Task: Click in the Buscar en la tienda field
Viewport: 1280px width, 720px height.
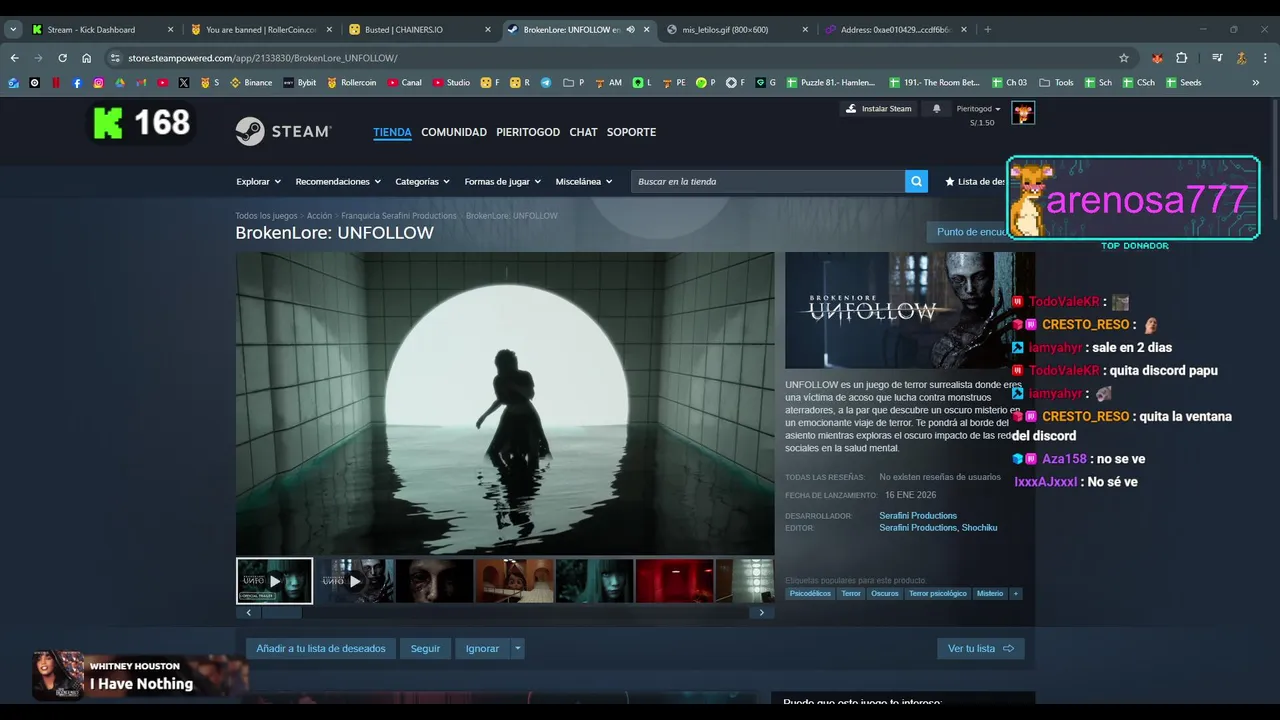Action: coord(768,181)
